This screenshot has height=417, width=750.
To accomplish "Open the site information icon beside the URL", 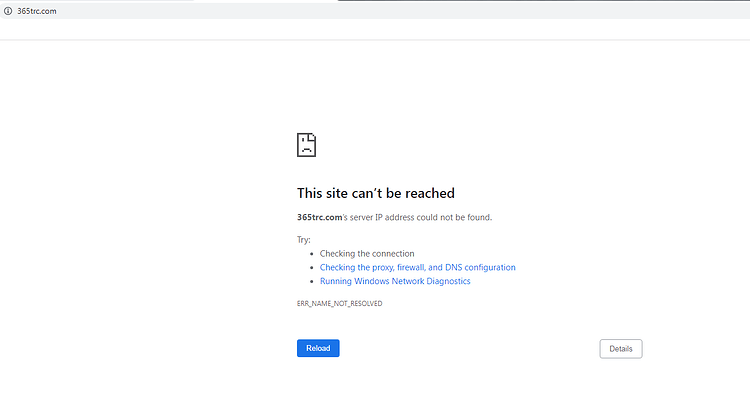I will [x=8, y=11].
